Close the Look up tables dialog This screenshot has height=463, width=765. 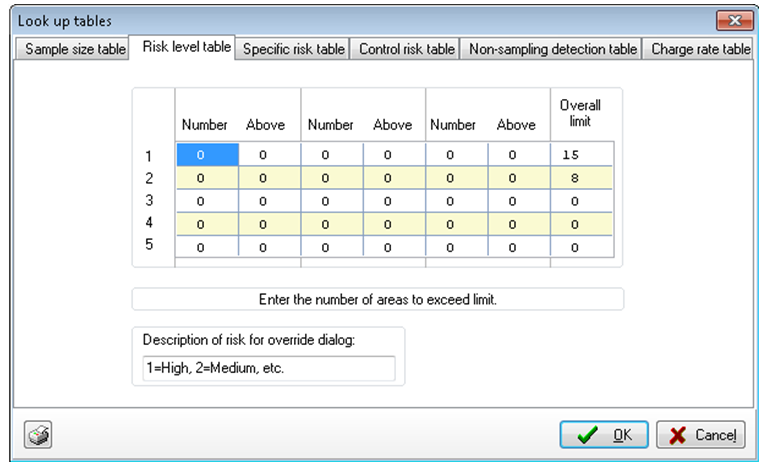pyautogui.click(x=734, y=20)
